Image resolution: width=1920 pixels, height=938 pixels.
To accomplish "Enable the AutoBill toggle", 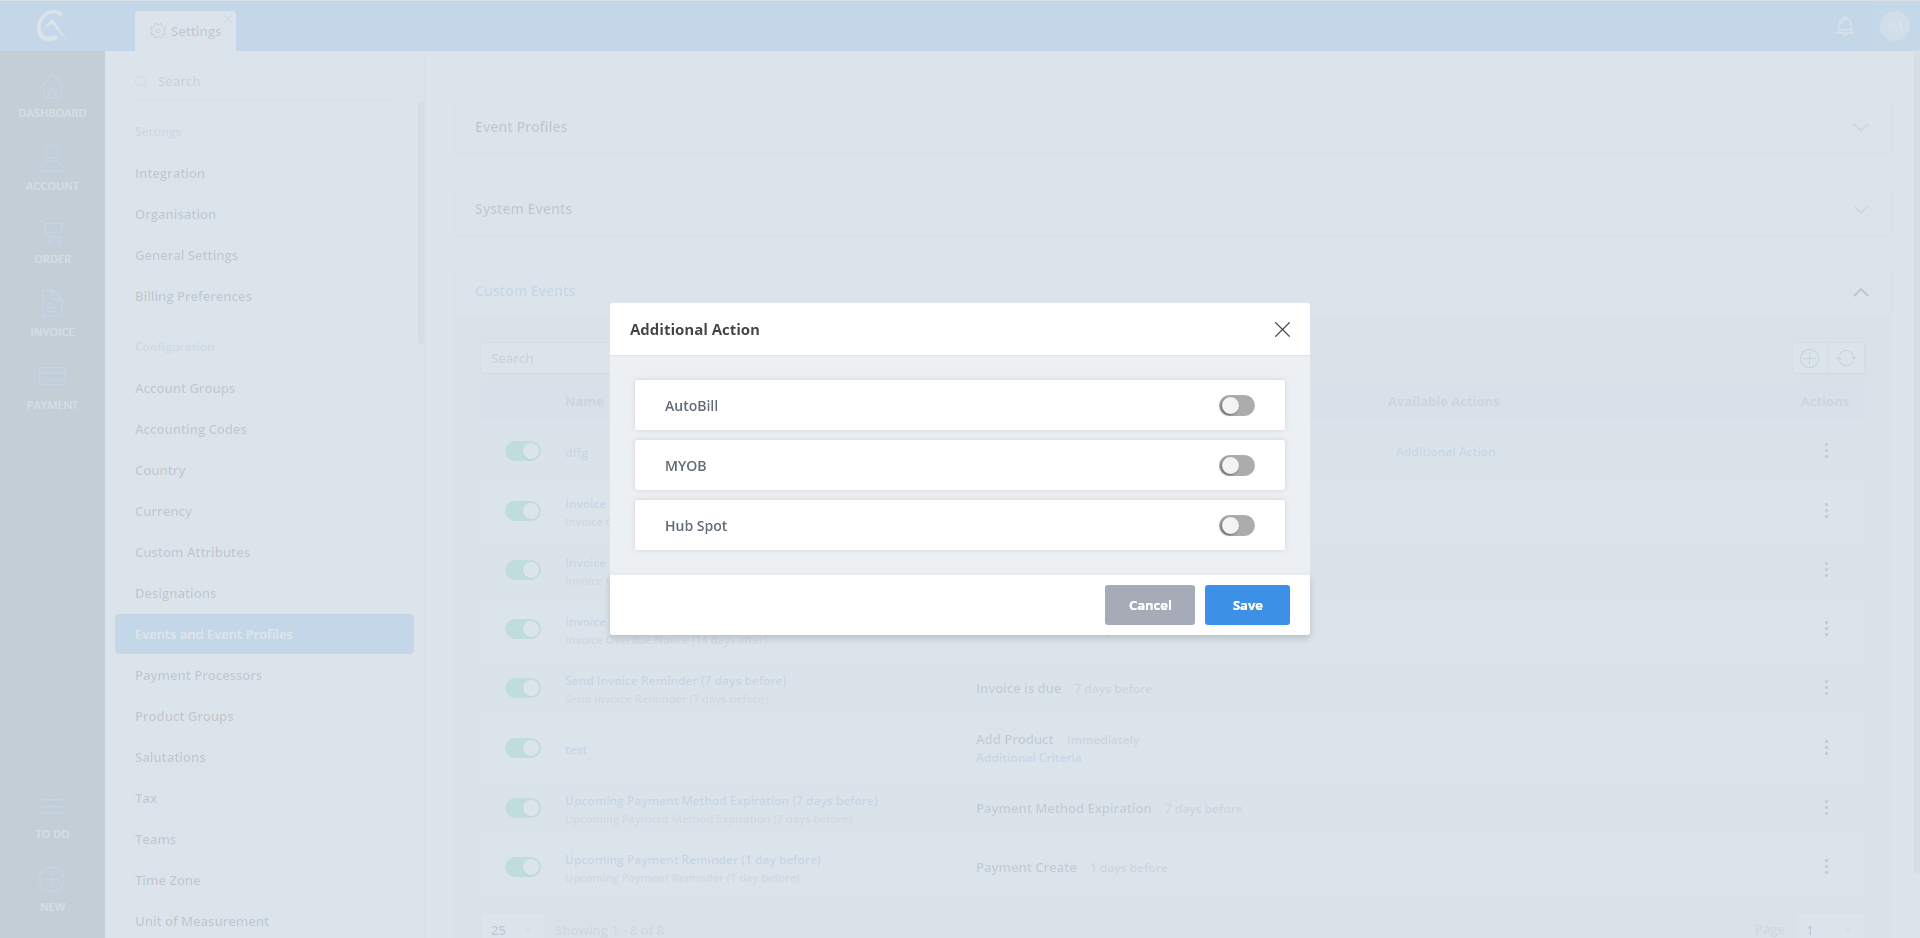I will (x=1236, y=405).
